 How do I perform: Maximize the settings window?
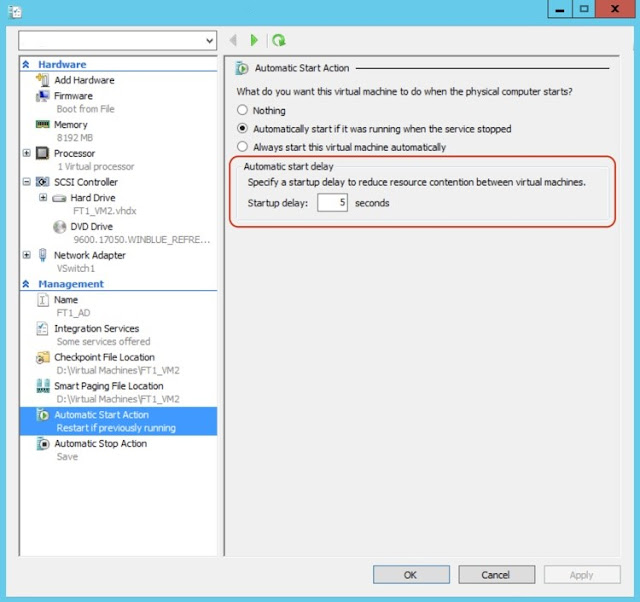pyautogui.click(x=584, y=9)
